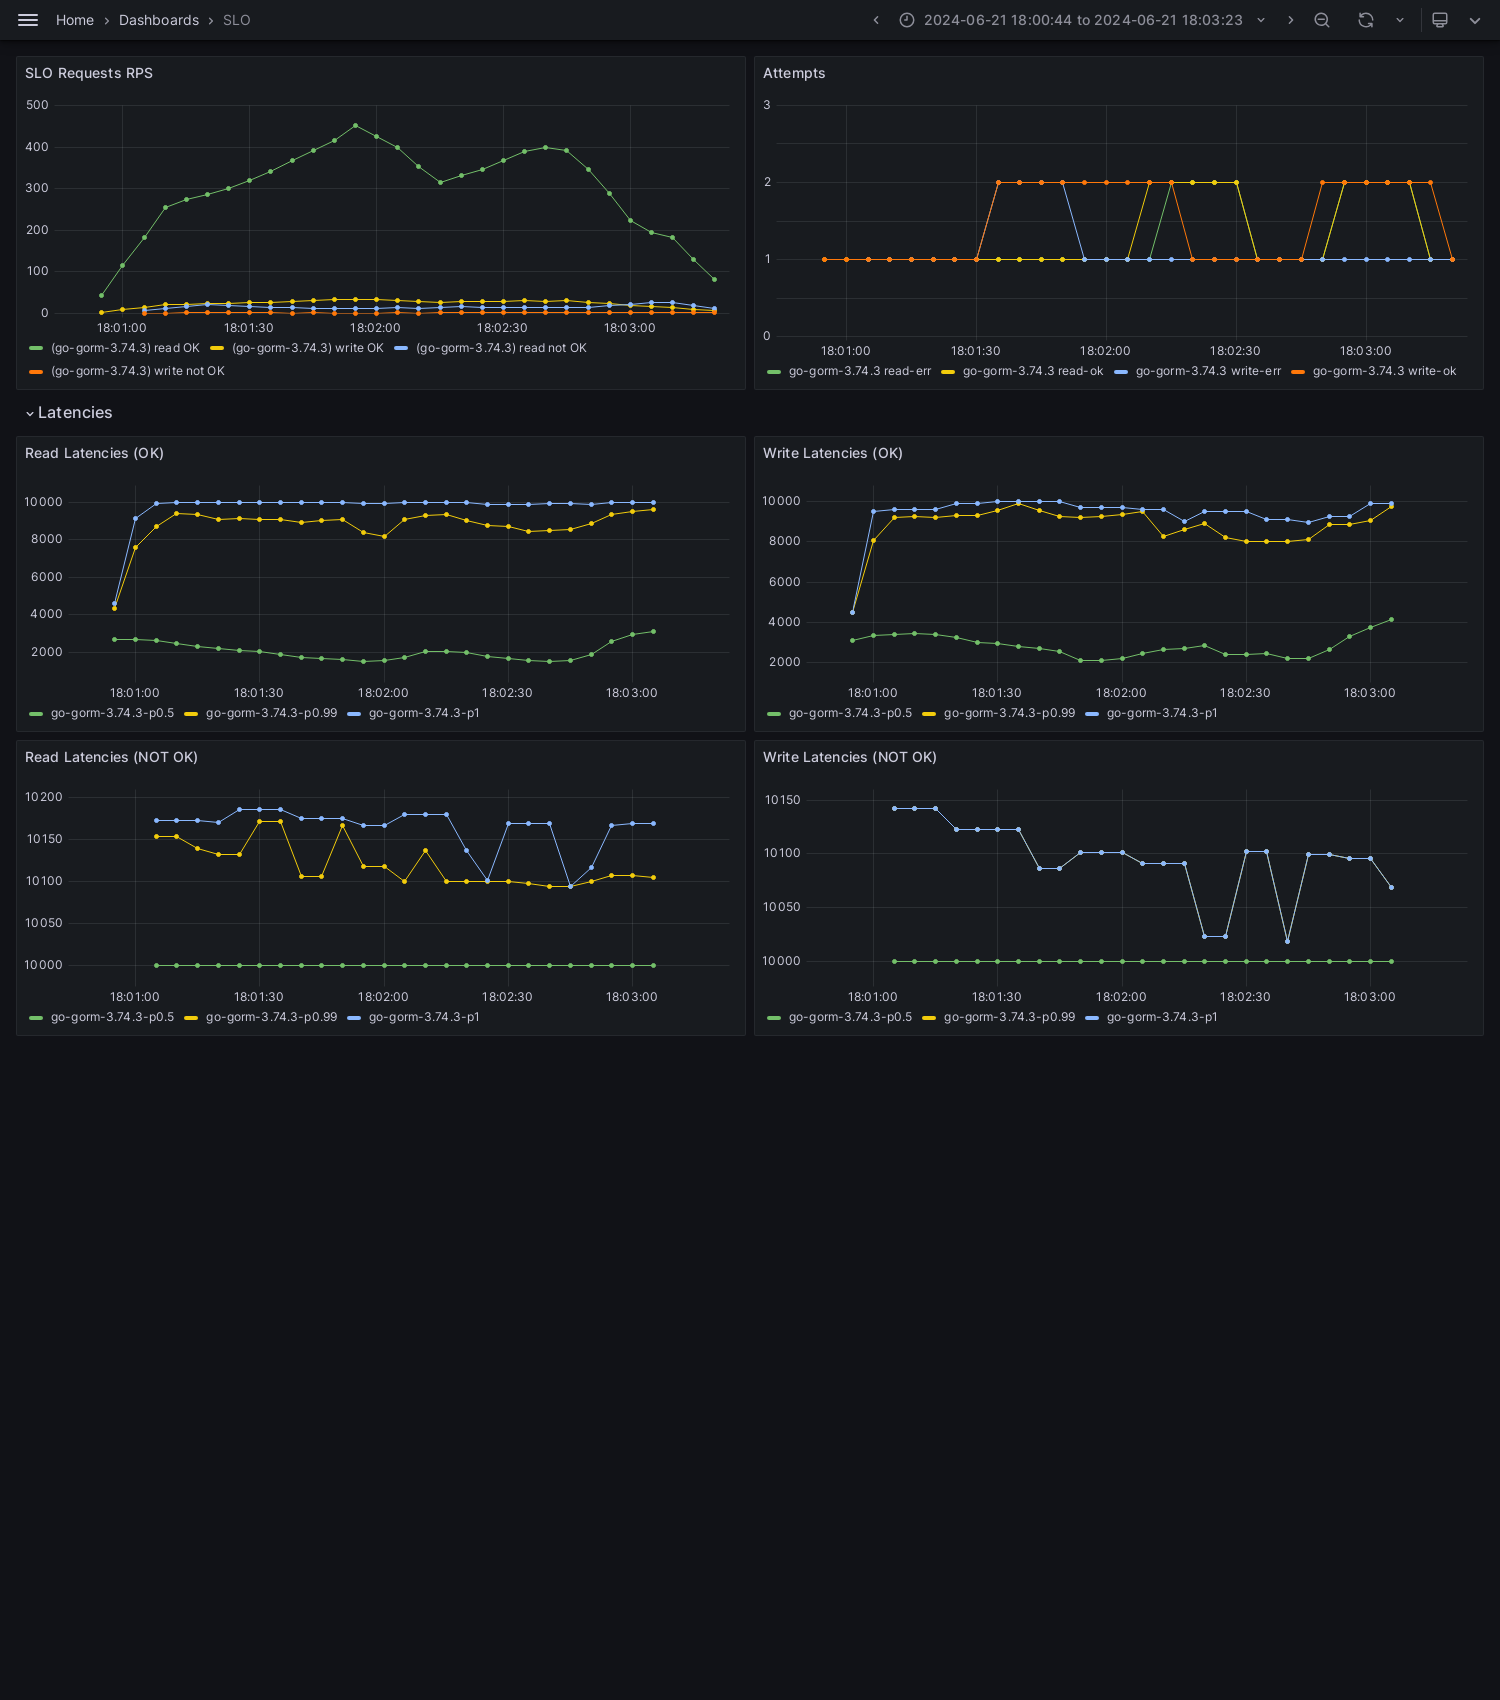
Task: Refresh the dashboard
Action: (x=1366, y=20)
